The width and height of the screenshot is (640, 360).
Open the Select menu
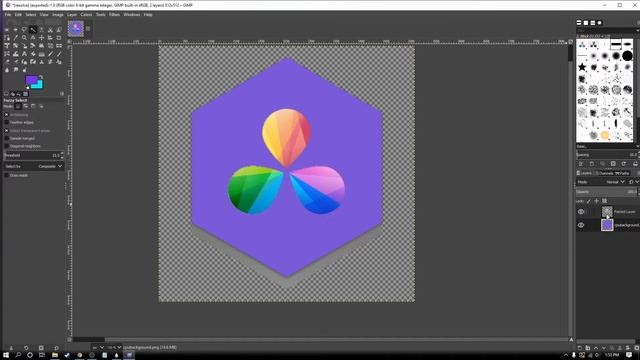[x=31, y=15]
